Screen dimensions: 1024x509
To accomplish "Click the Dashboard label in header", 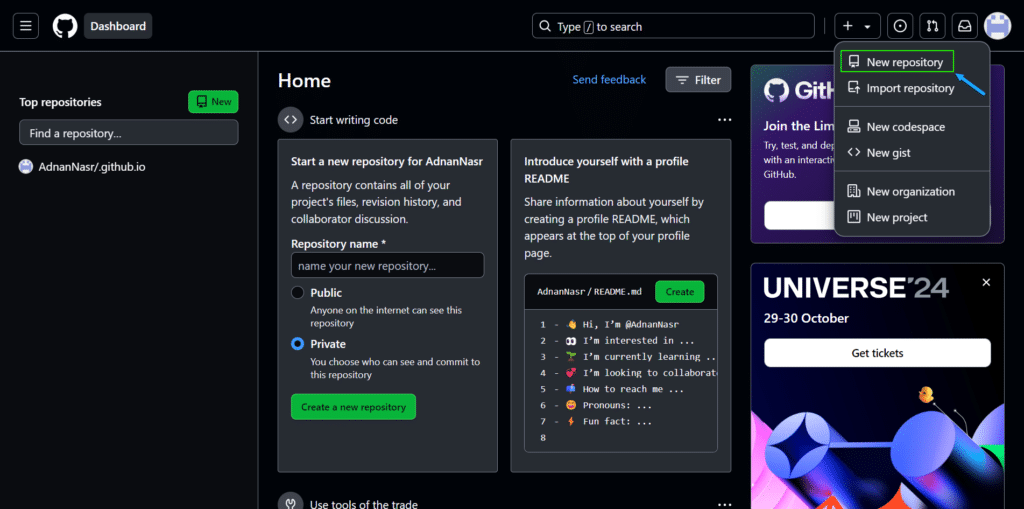I will pos(118,26).
